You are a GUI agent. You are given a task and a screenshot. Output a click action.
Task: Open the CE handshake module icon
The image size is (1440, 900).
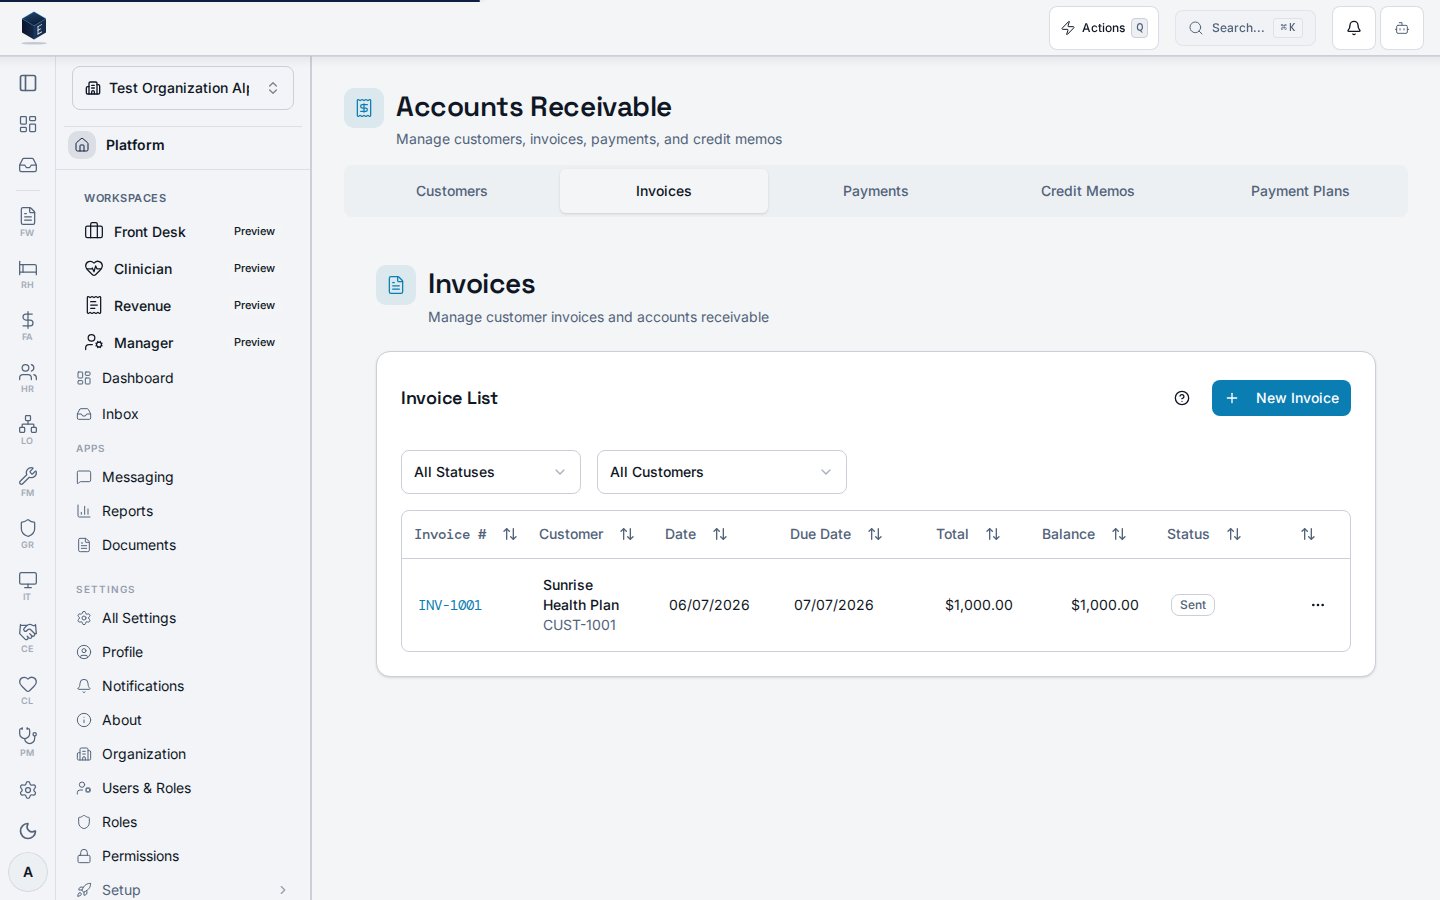[x=28, y=637]
